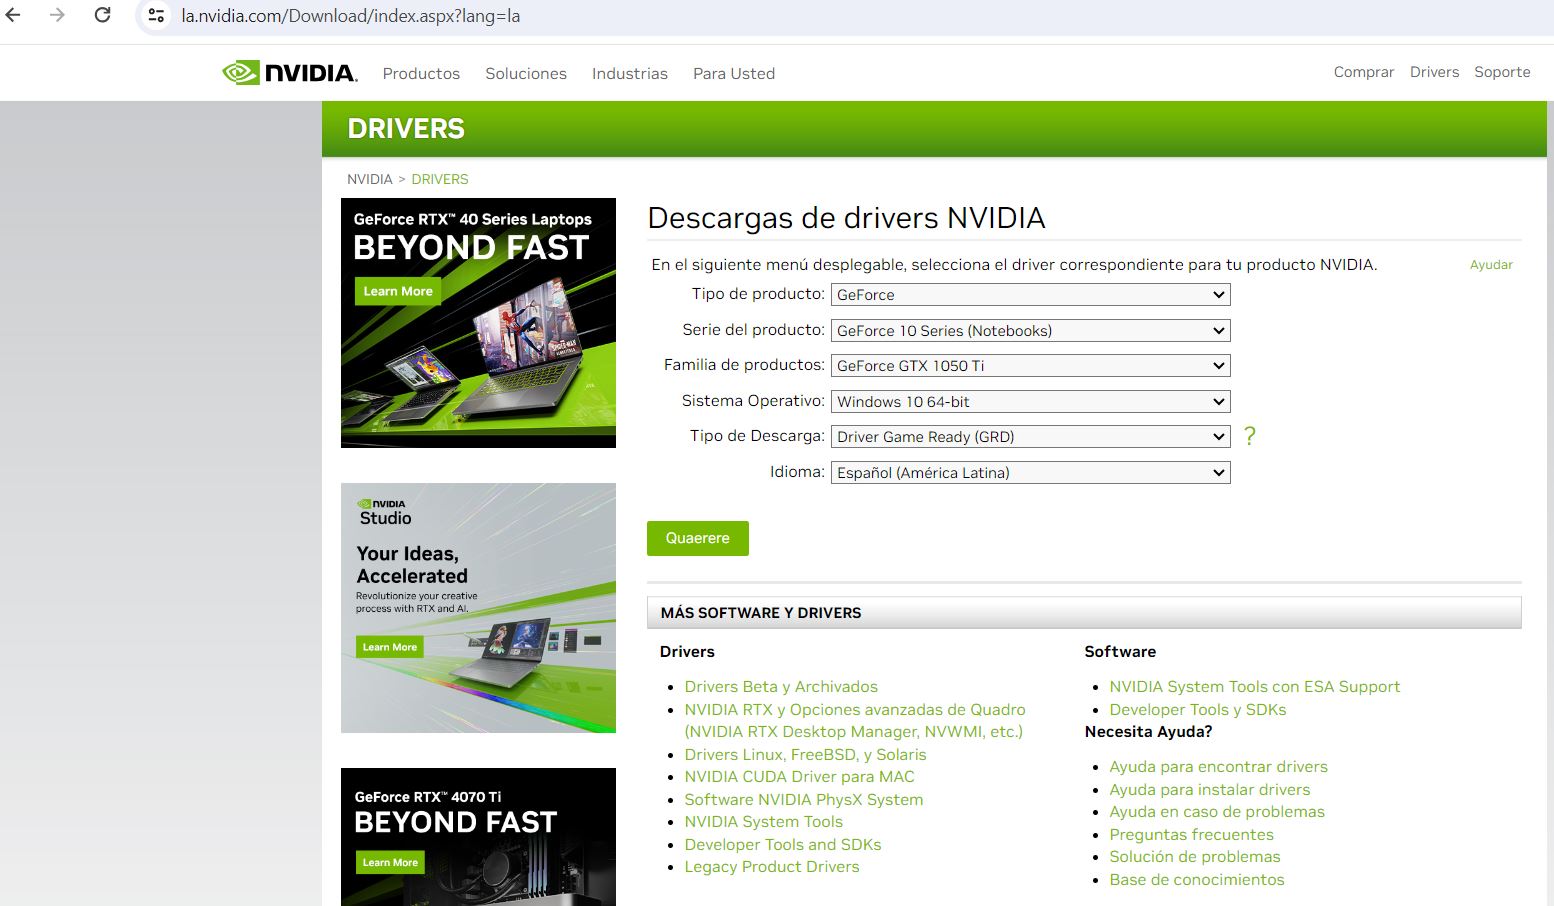Open the Soluciones menu

[526, 73]
